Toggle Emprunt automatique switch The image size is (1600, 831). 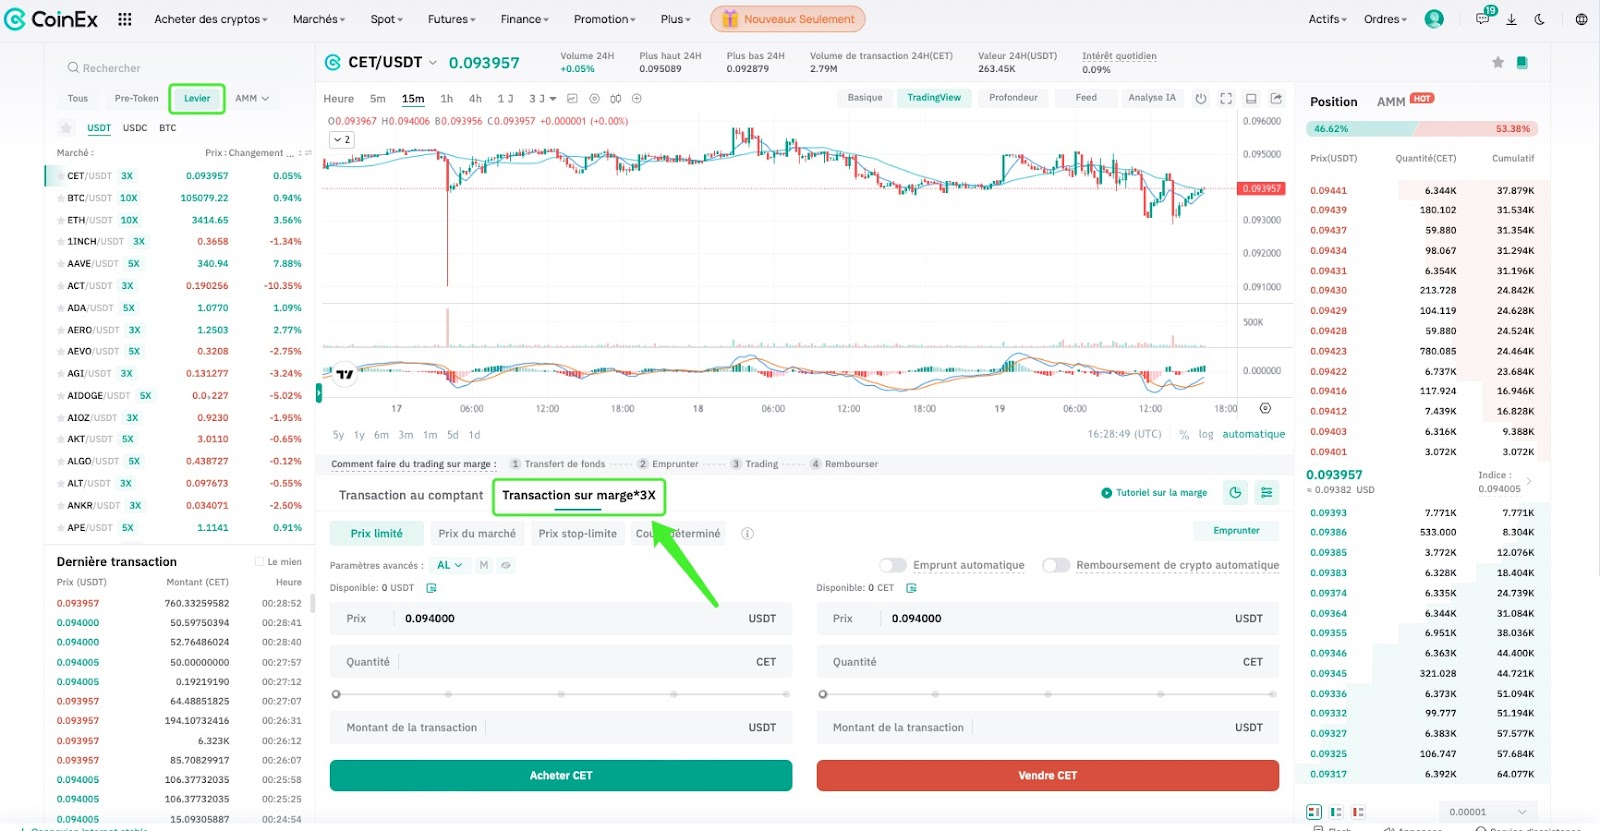coord(893,565)
